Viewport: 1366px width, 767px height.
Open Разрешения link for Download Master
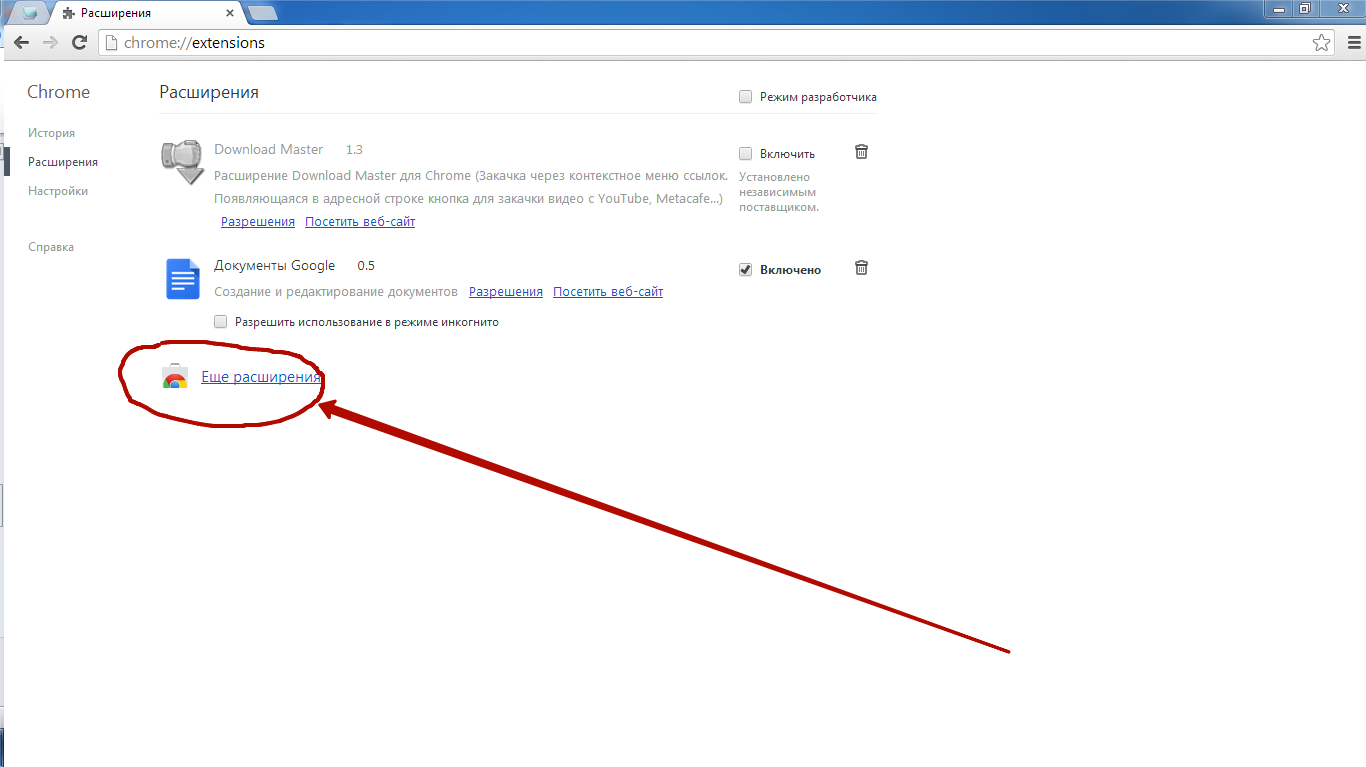[x=258, y=222]
